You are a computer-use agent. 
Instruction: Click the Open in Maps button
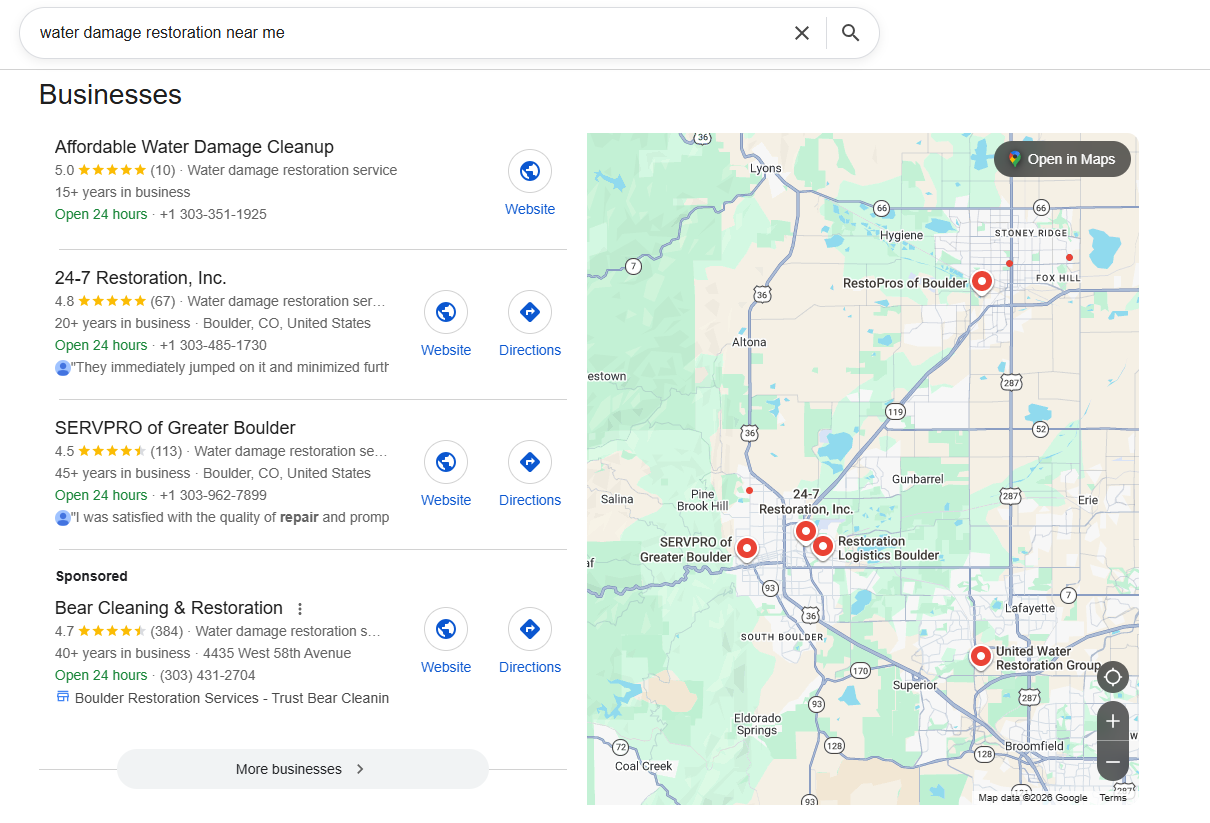coord(1062,159)
